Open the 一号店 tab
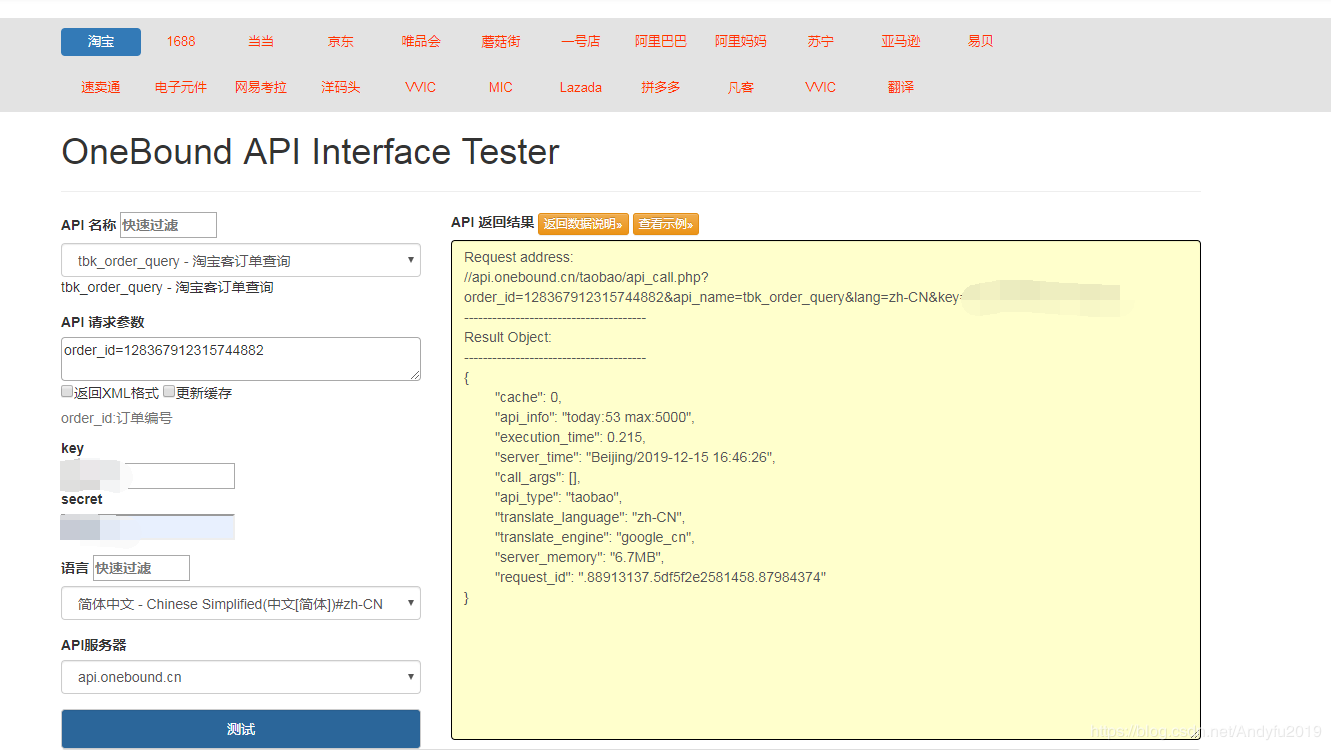This screenshot has width=1331, height=750. pos(581,42)
